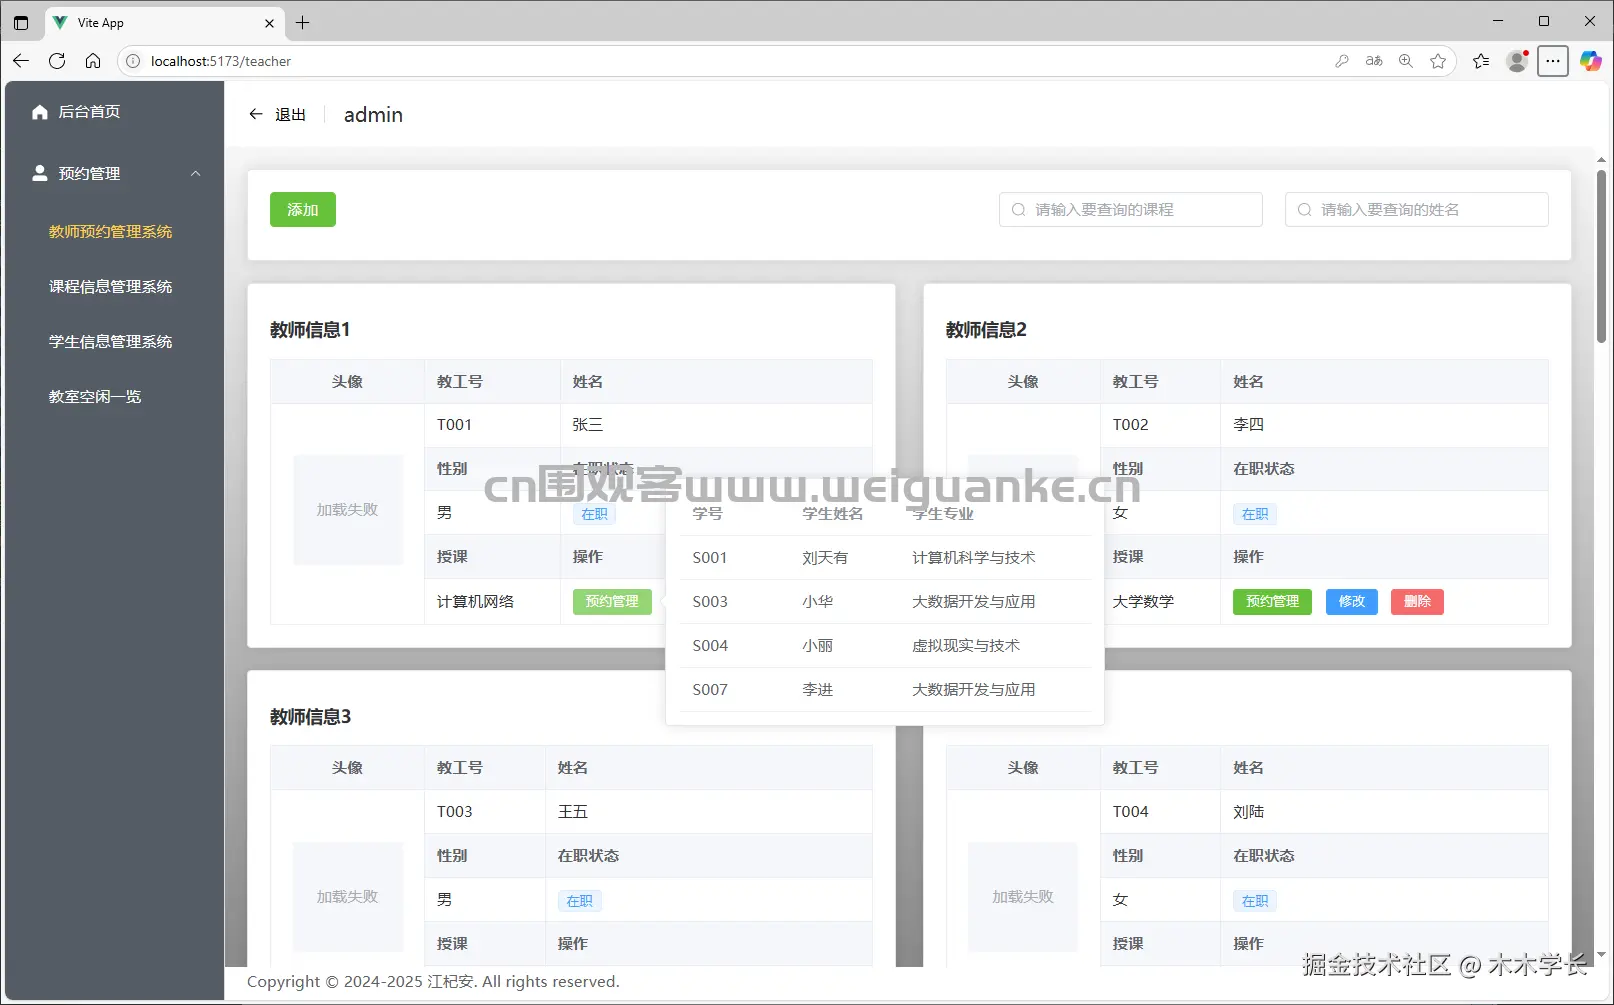Select student row S007 李进
Viewport: 1614px width, 1005px height.
click(x=885, y=690)
